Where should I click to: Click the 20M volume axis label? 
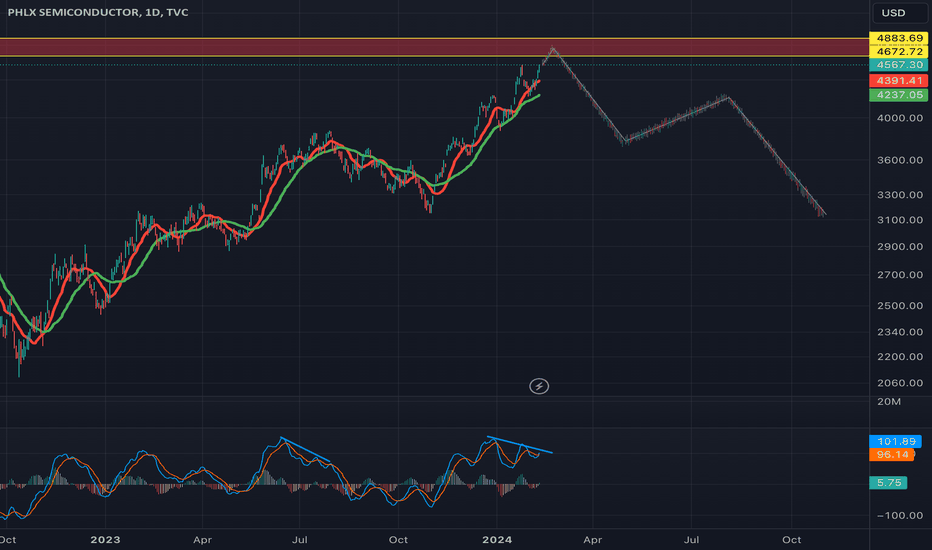pyautogui.click(x=889, y=402)
